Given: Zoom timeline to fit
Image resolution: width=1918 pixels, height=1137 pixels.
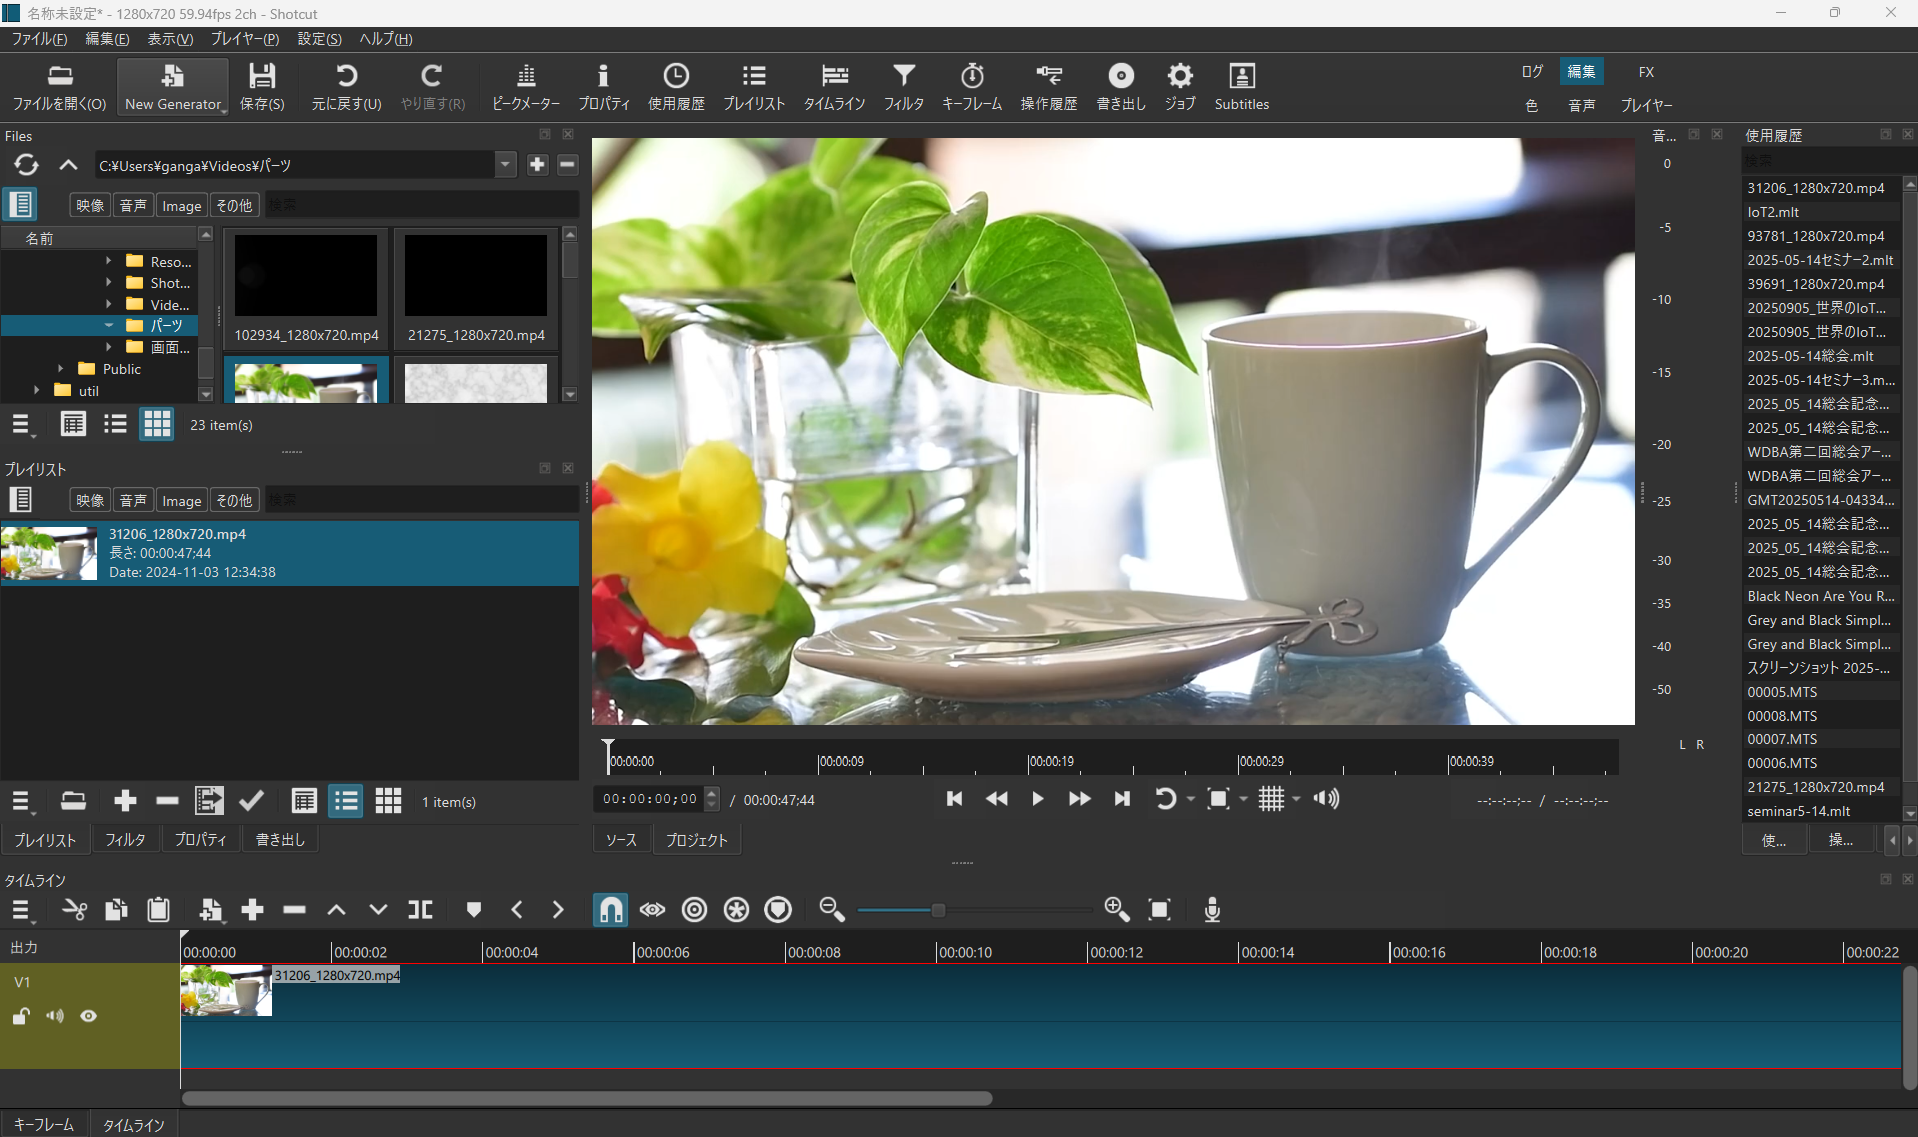Looking at the screenshot, I should tap(1159, 909).
